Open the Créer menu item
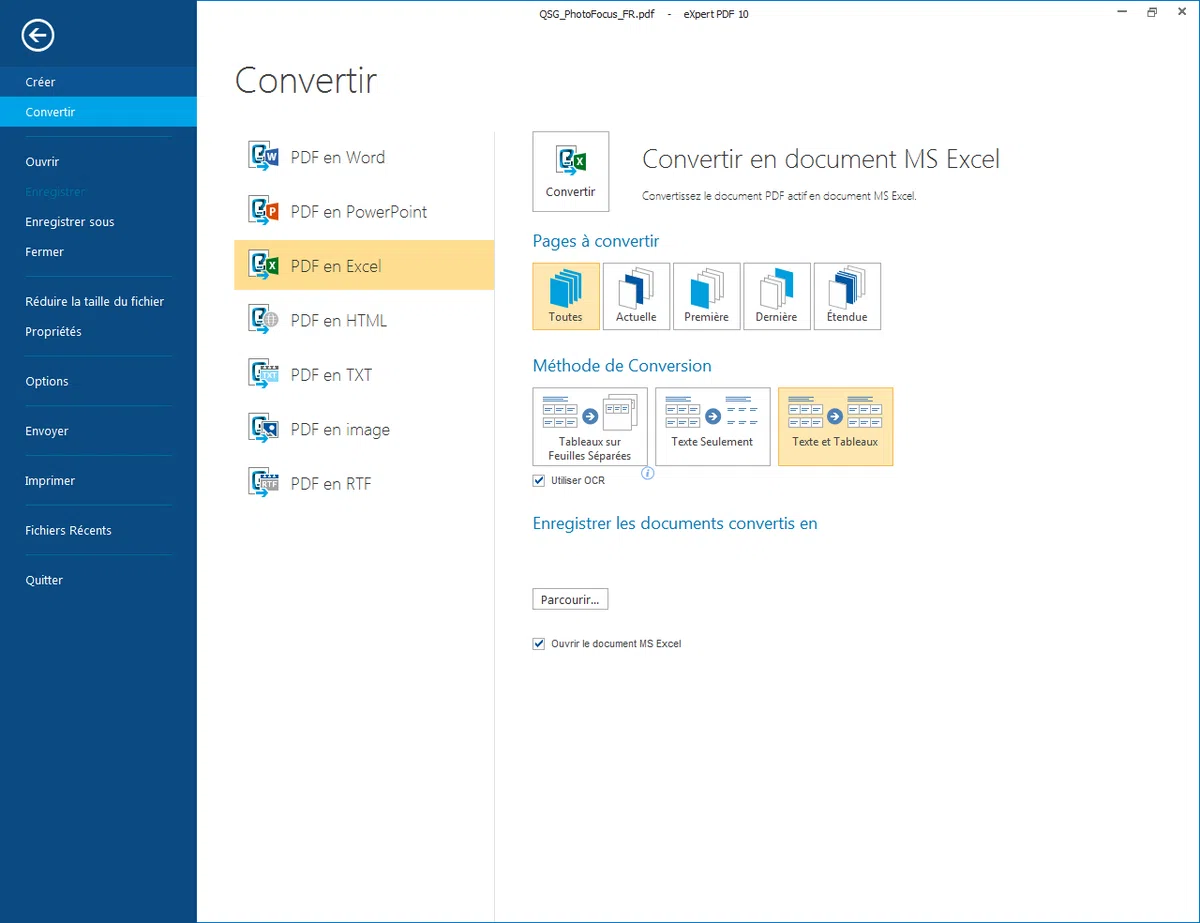 pos(98,82)
